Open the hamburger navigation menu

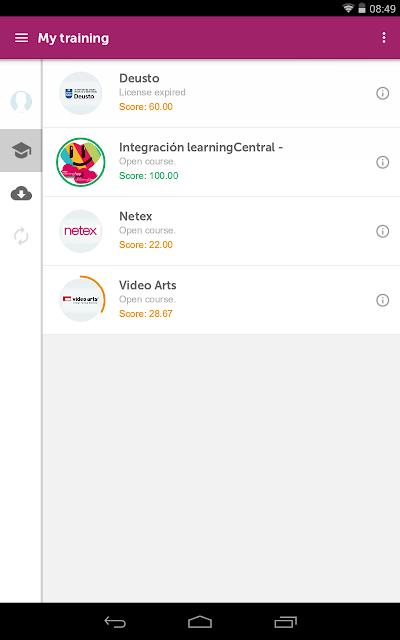click(x=21, y=38)
